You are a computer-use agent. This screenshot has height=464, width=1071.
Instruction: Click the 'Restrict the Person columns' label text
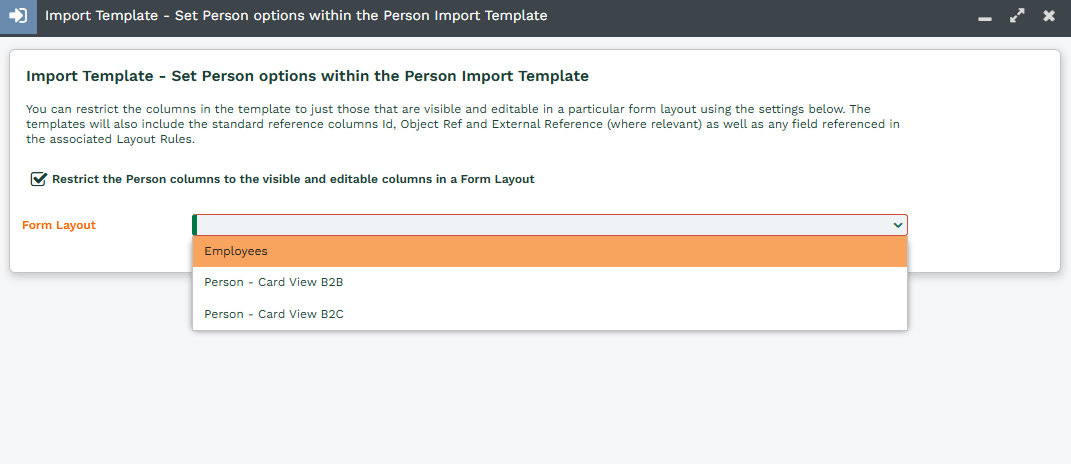click(x=293, y=179)
